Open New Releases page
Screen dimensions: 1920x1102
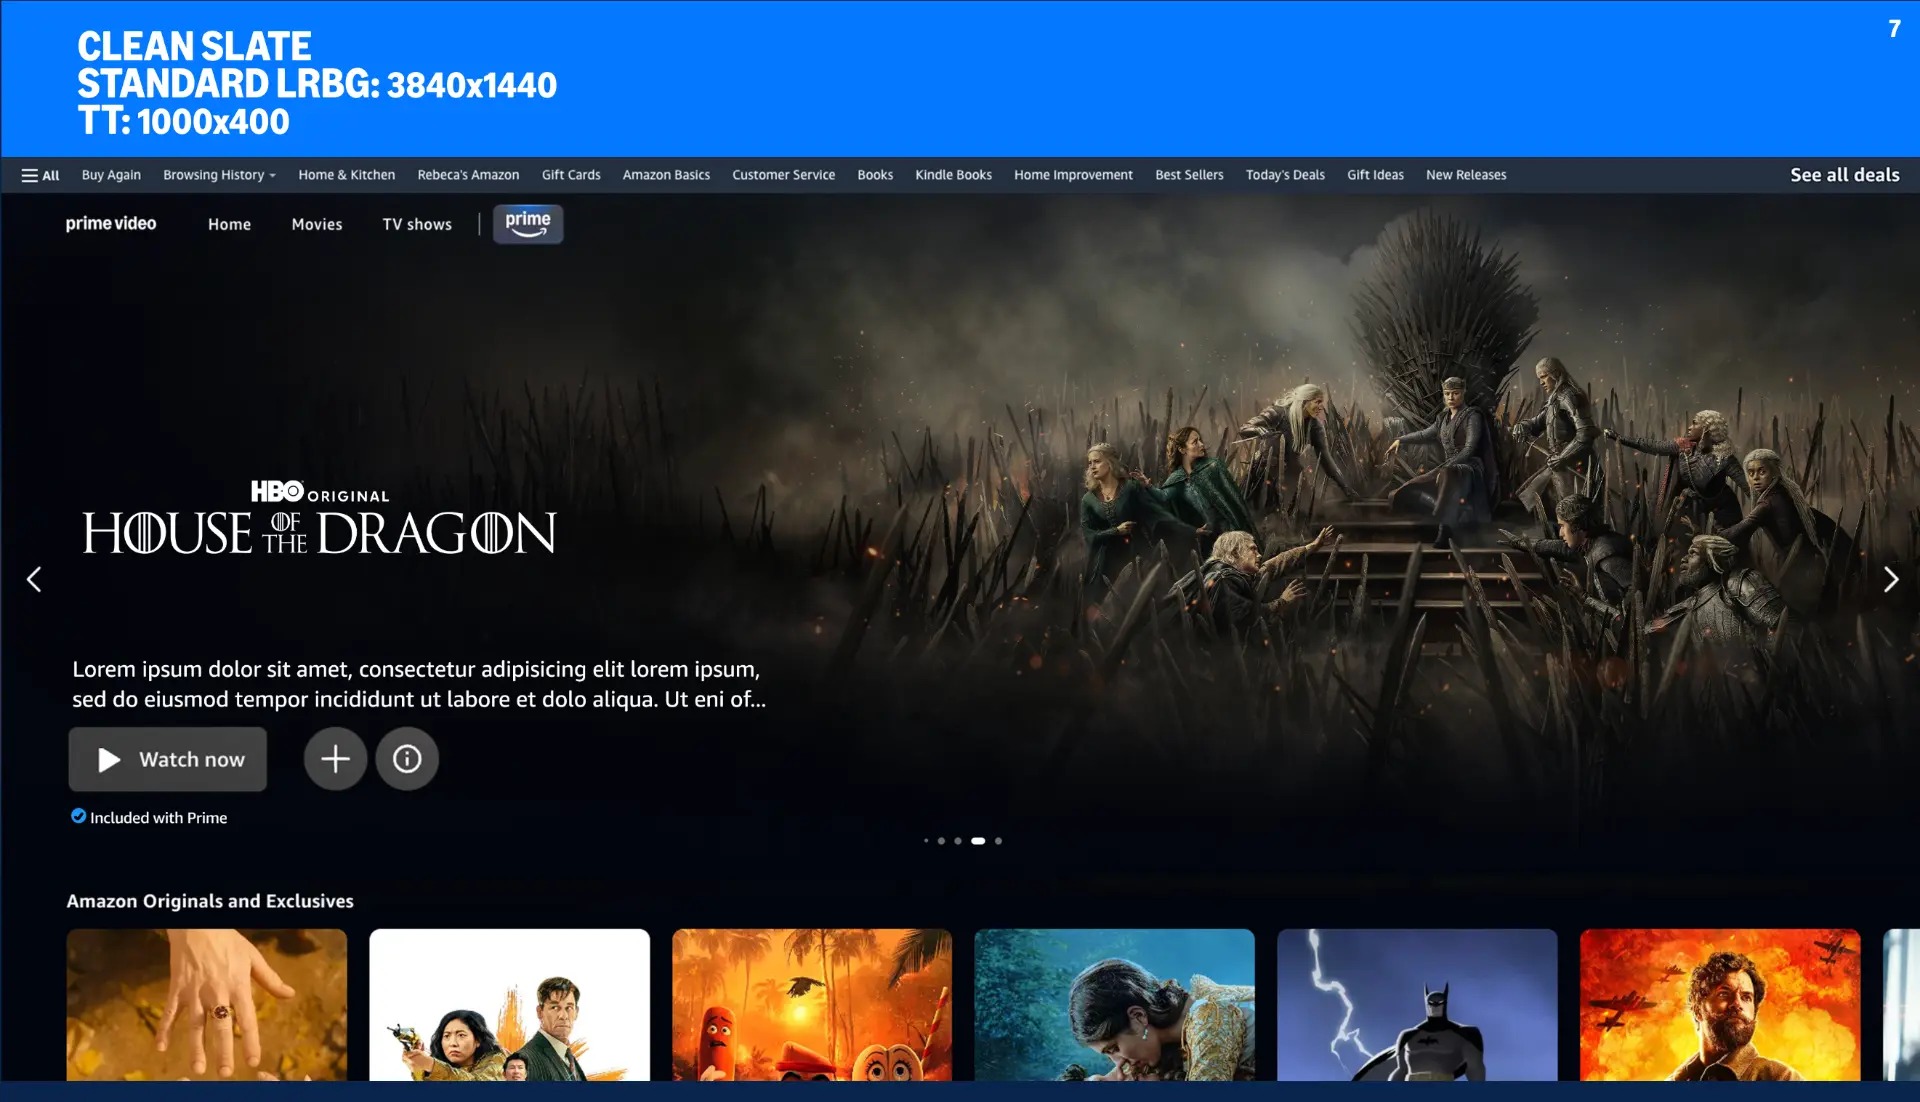click(x=1466, y=175)
